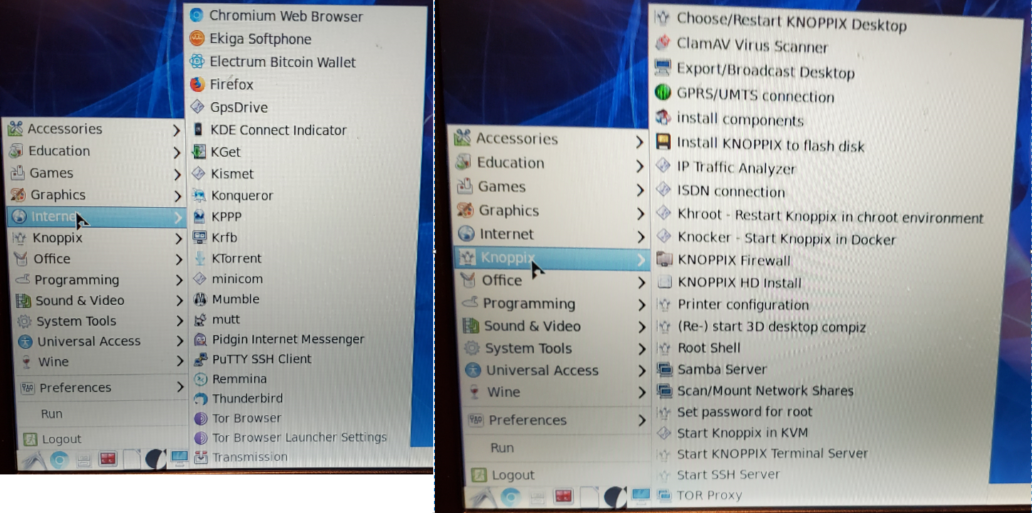Choose Scan/Mount Network Shares
The image size is (1032, 513).
(755, 391)
